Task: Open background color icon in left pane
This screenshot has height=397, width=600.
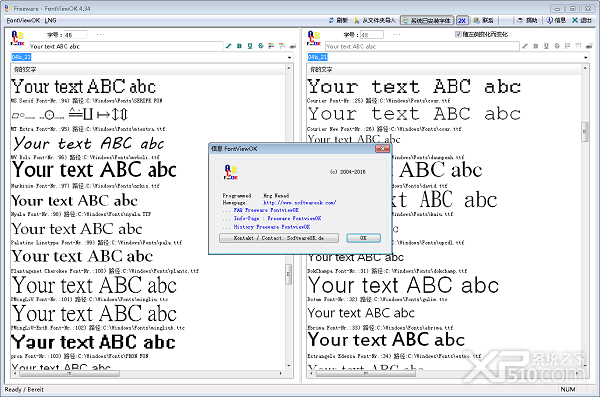Action: click(282, 46)
